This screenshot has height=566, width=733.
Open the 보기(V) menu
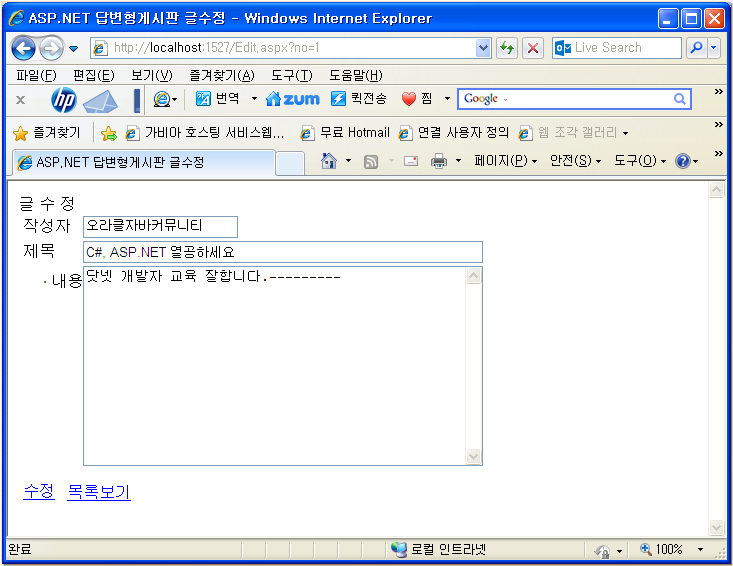coord(151,75)
